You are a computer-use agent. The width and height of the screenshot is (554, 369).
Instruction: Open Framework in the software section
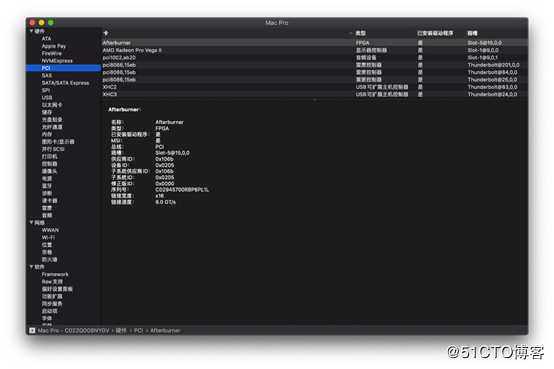click(55, 274)
